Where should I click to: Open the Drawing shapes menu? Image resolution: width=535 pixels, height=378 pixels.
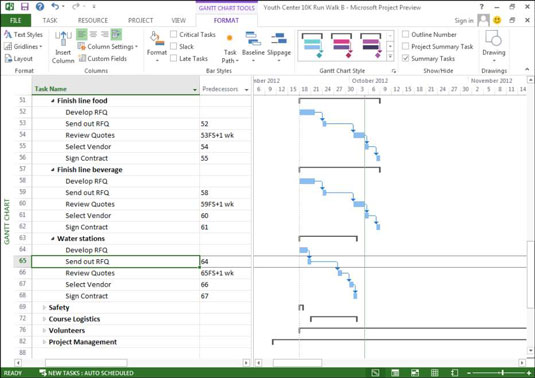(494, 47)
